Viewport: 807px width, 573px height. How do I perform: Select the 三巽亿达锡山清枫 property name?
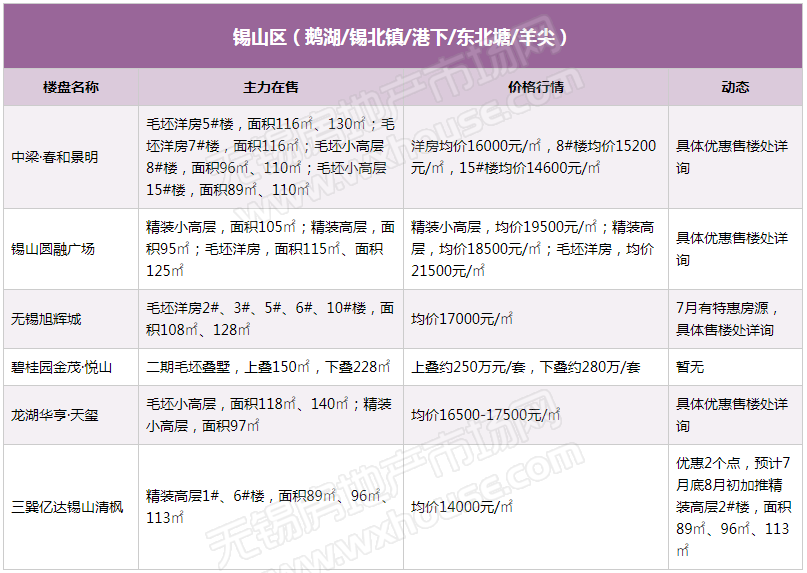[67, 507]
